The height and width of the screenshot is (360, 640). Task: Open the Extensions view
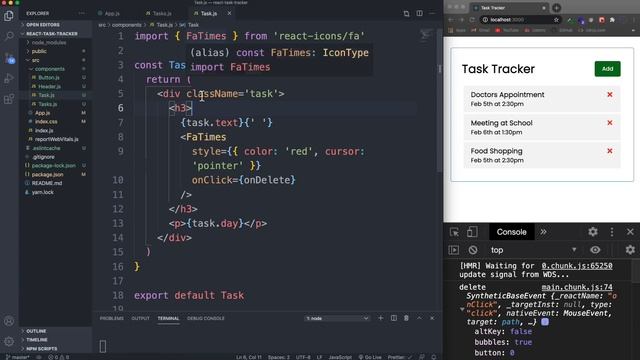click(9, 99)
